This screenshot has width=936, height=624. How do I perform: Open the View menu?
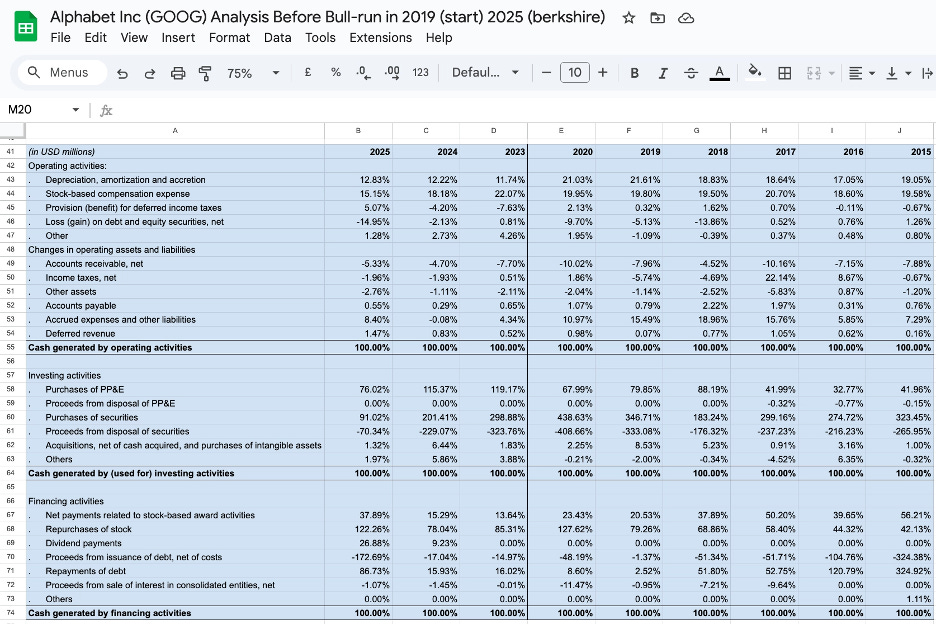tap(134, 38)
